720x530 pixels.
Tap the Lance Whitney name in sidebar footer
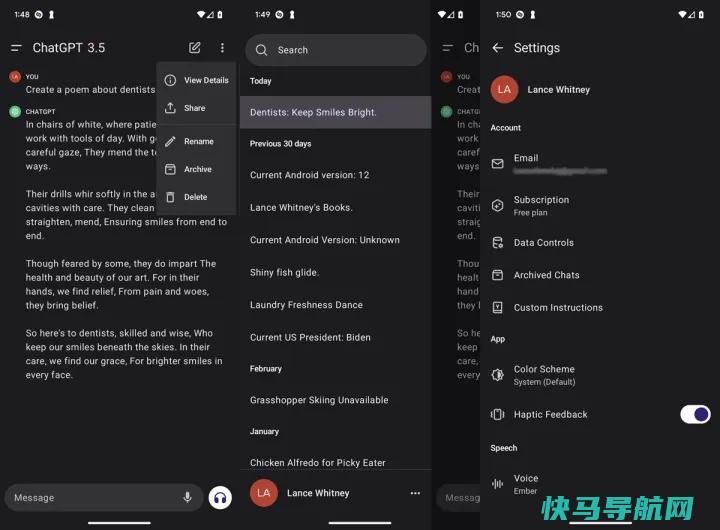pos(318,493)
